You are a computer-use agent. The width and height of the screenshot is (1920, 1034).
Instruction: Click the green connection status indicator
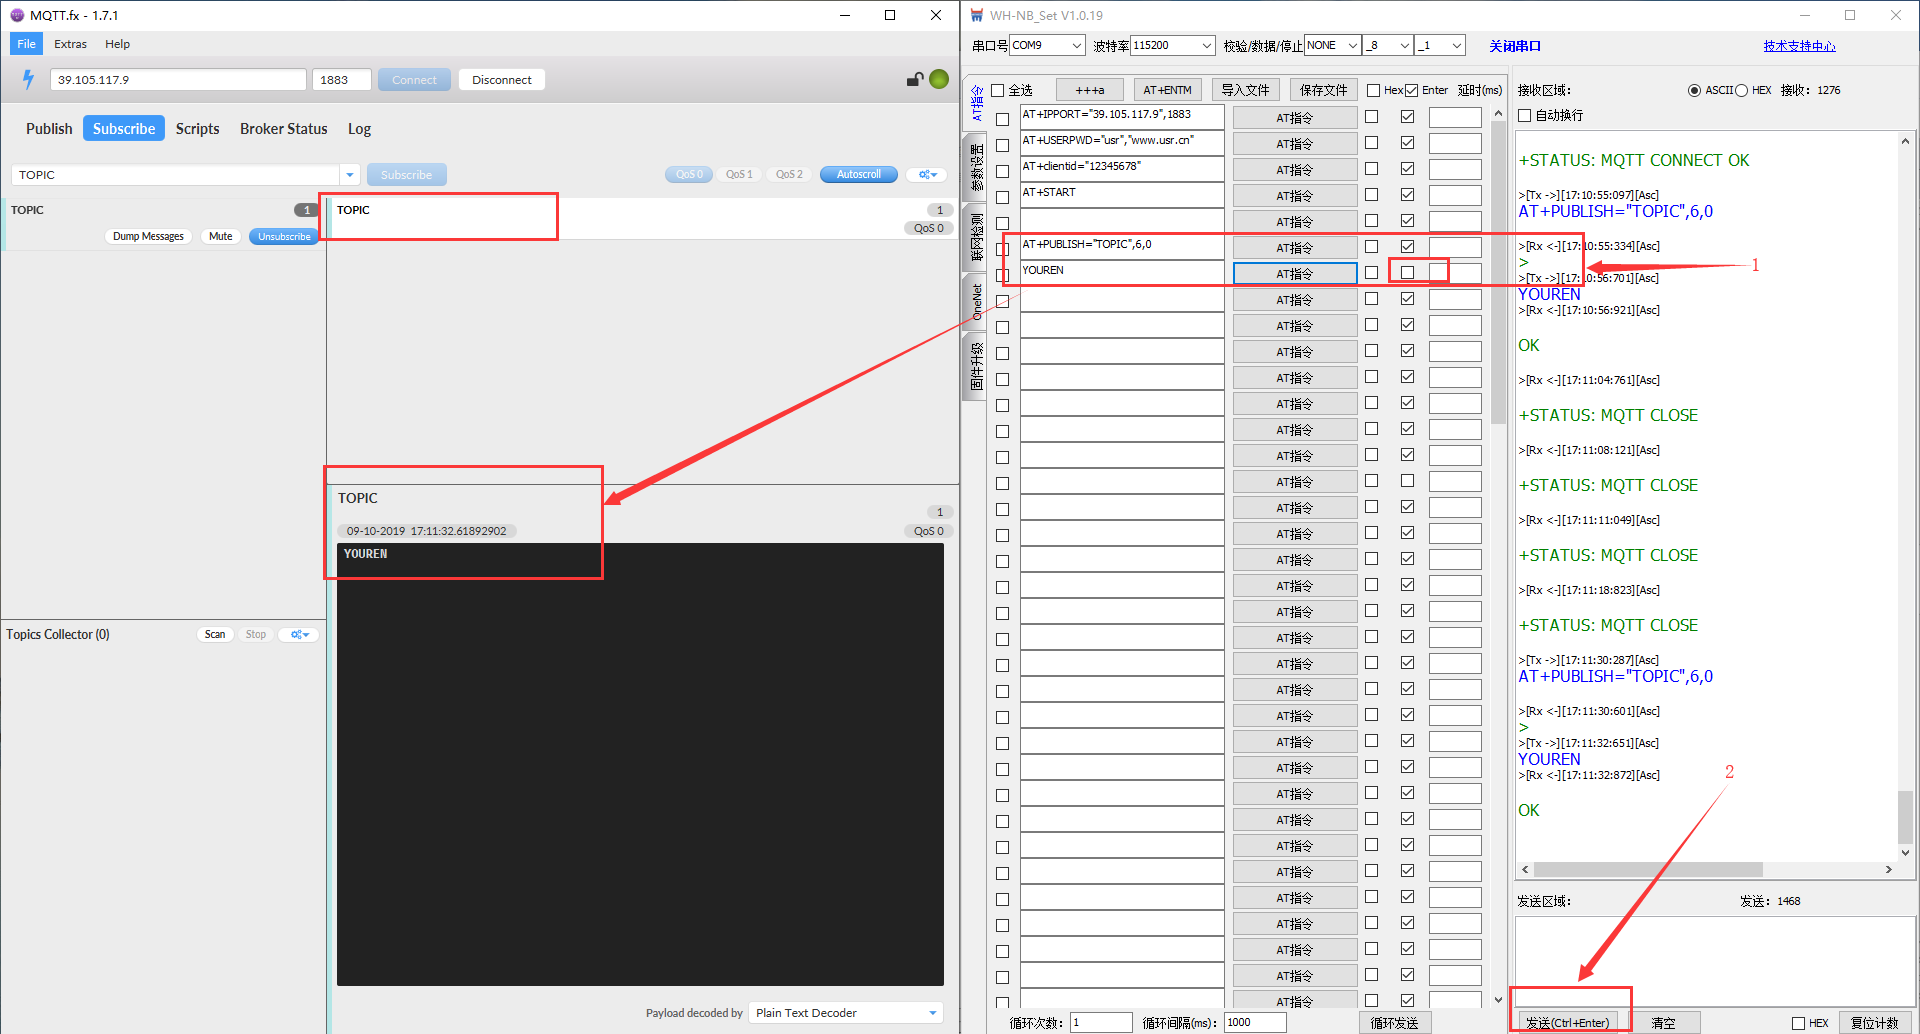[x=939, y=79]
